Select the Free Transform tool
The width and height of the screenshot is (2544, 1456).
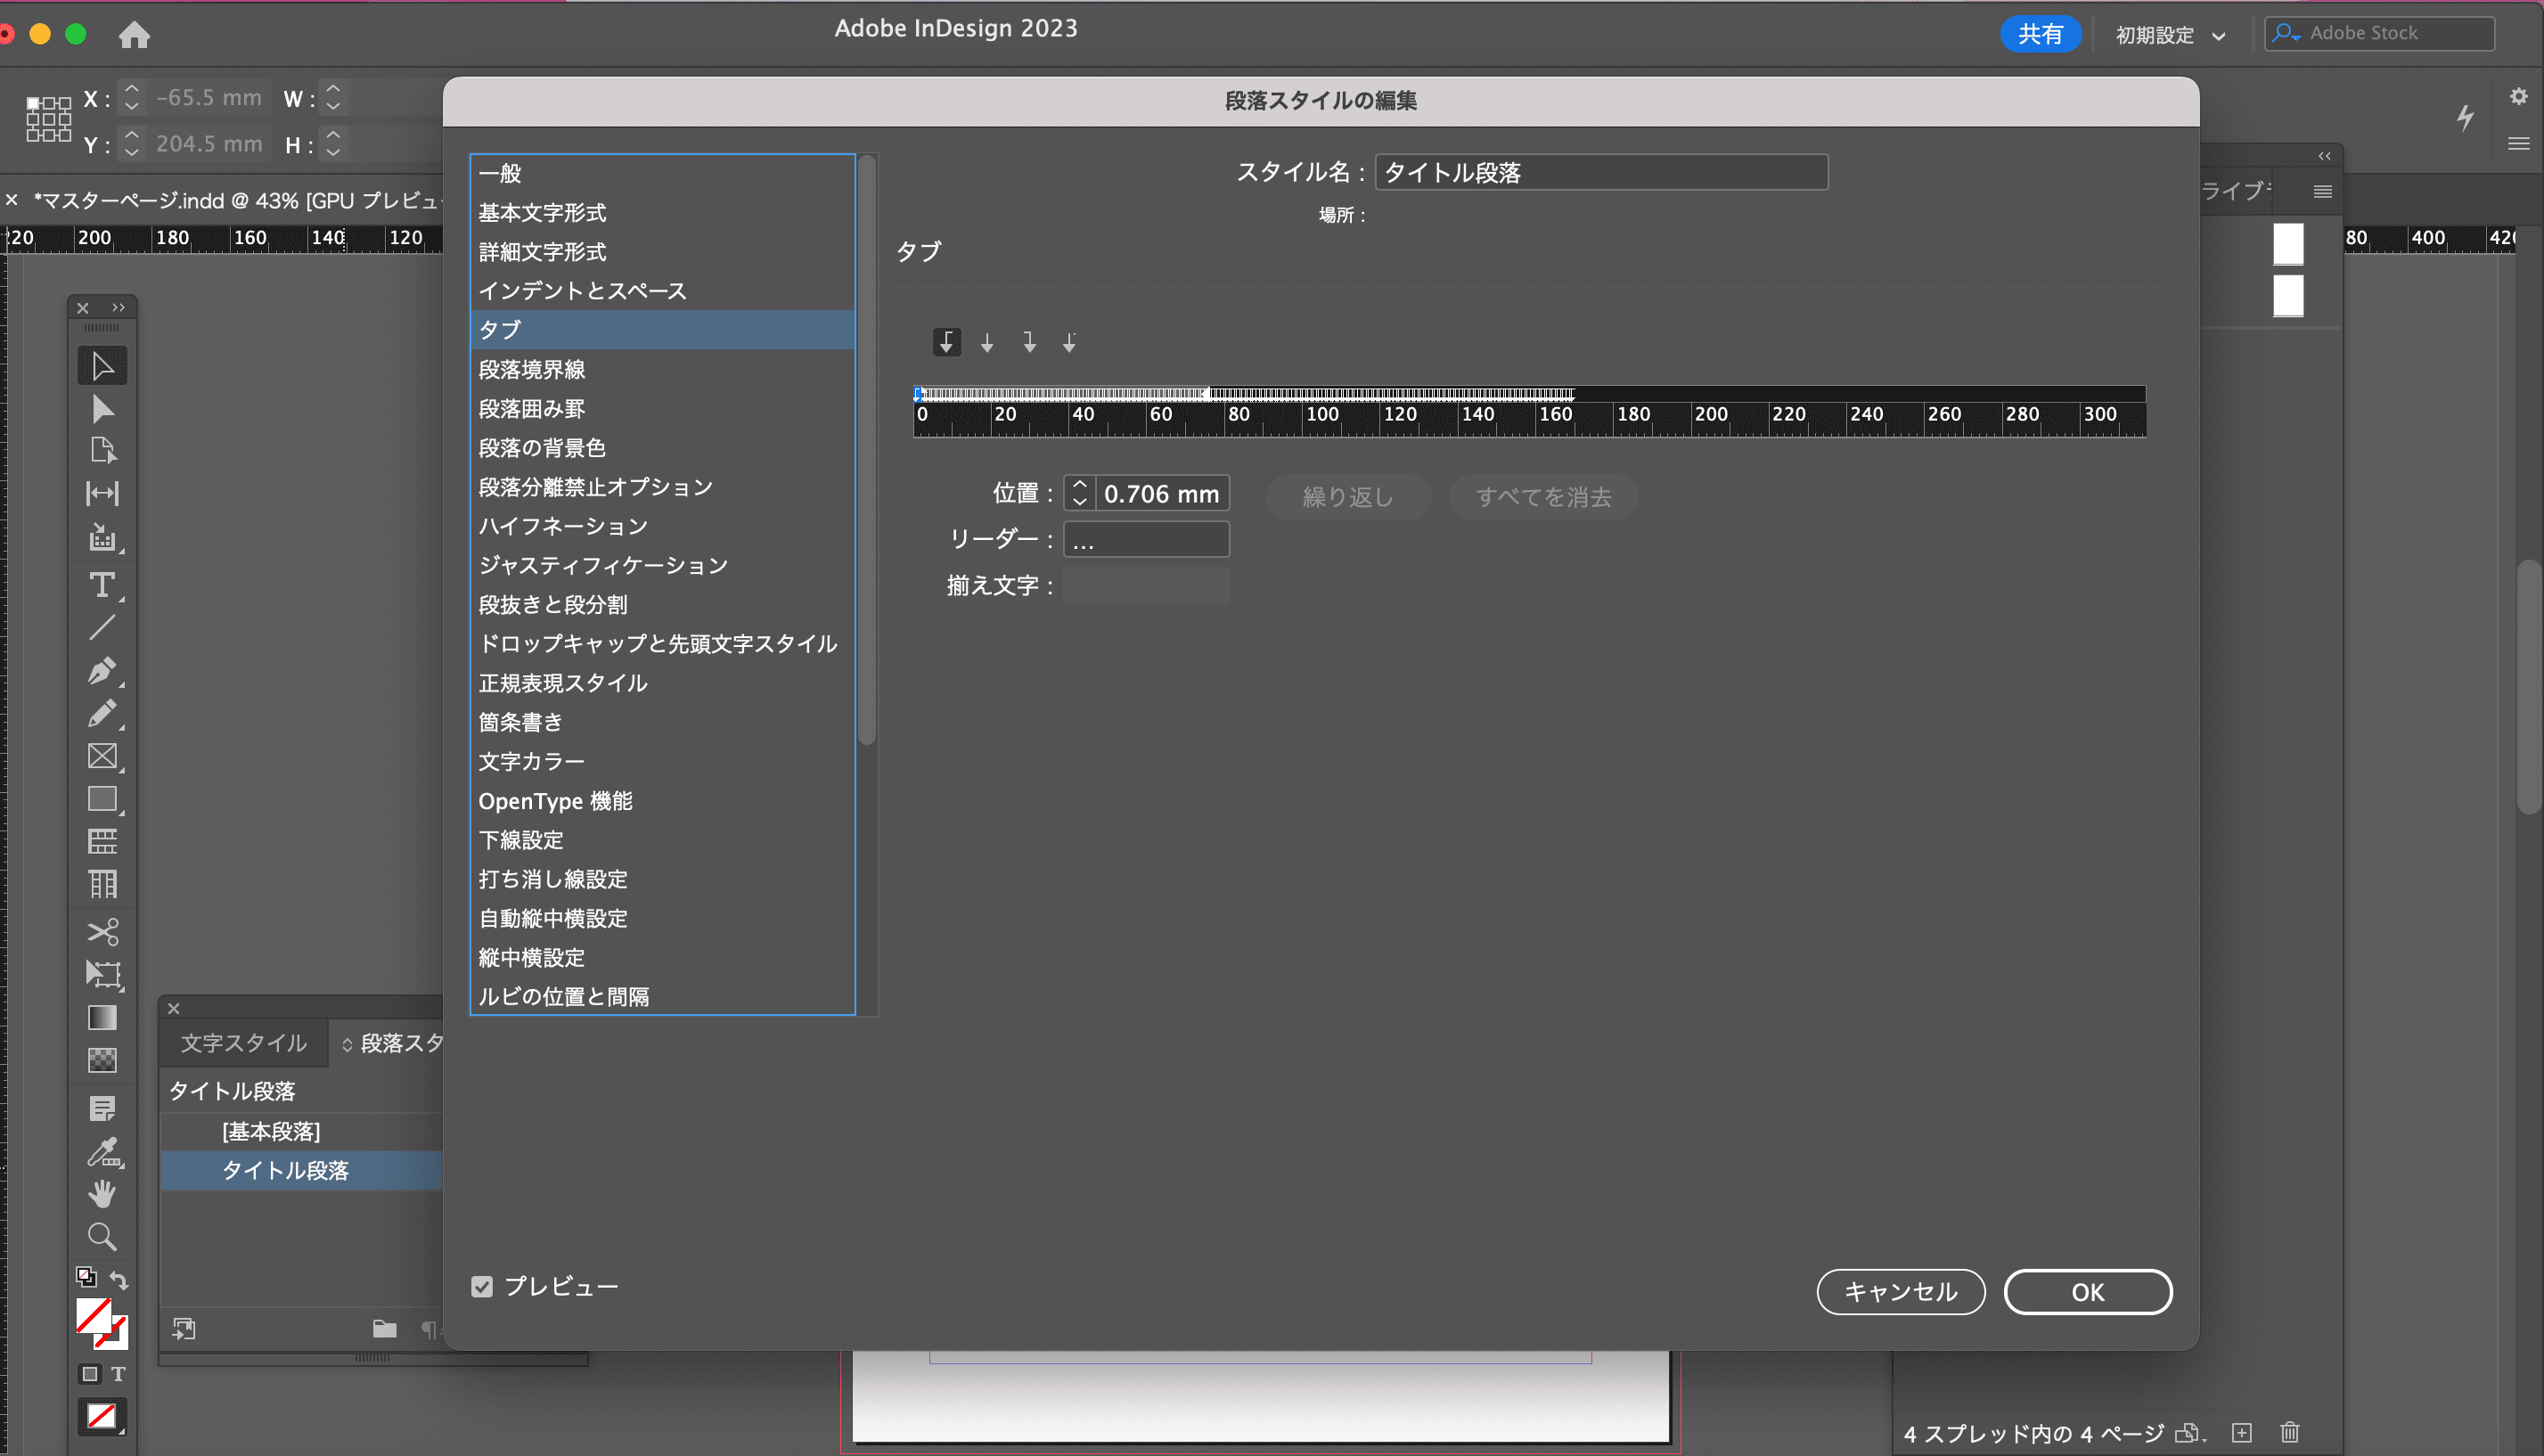(x=102, y=974)
